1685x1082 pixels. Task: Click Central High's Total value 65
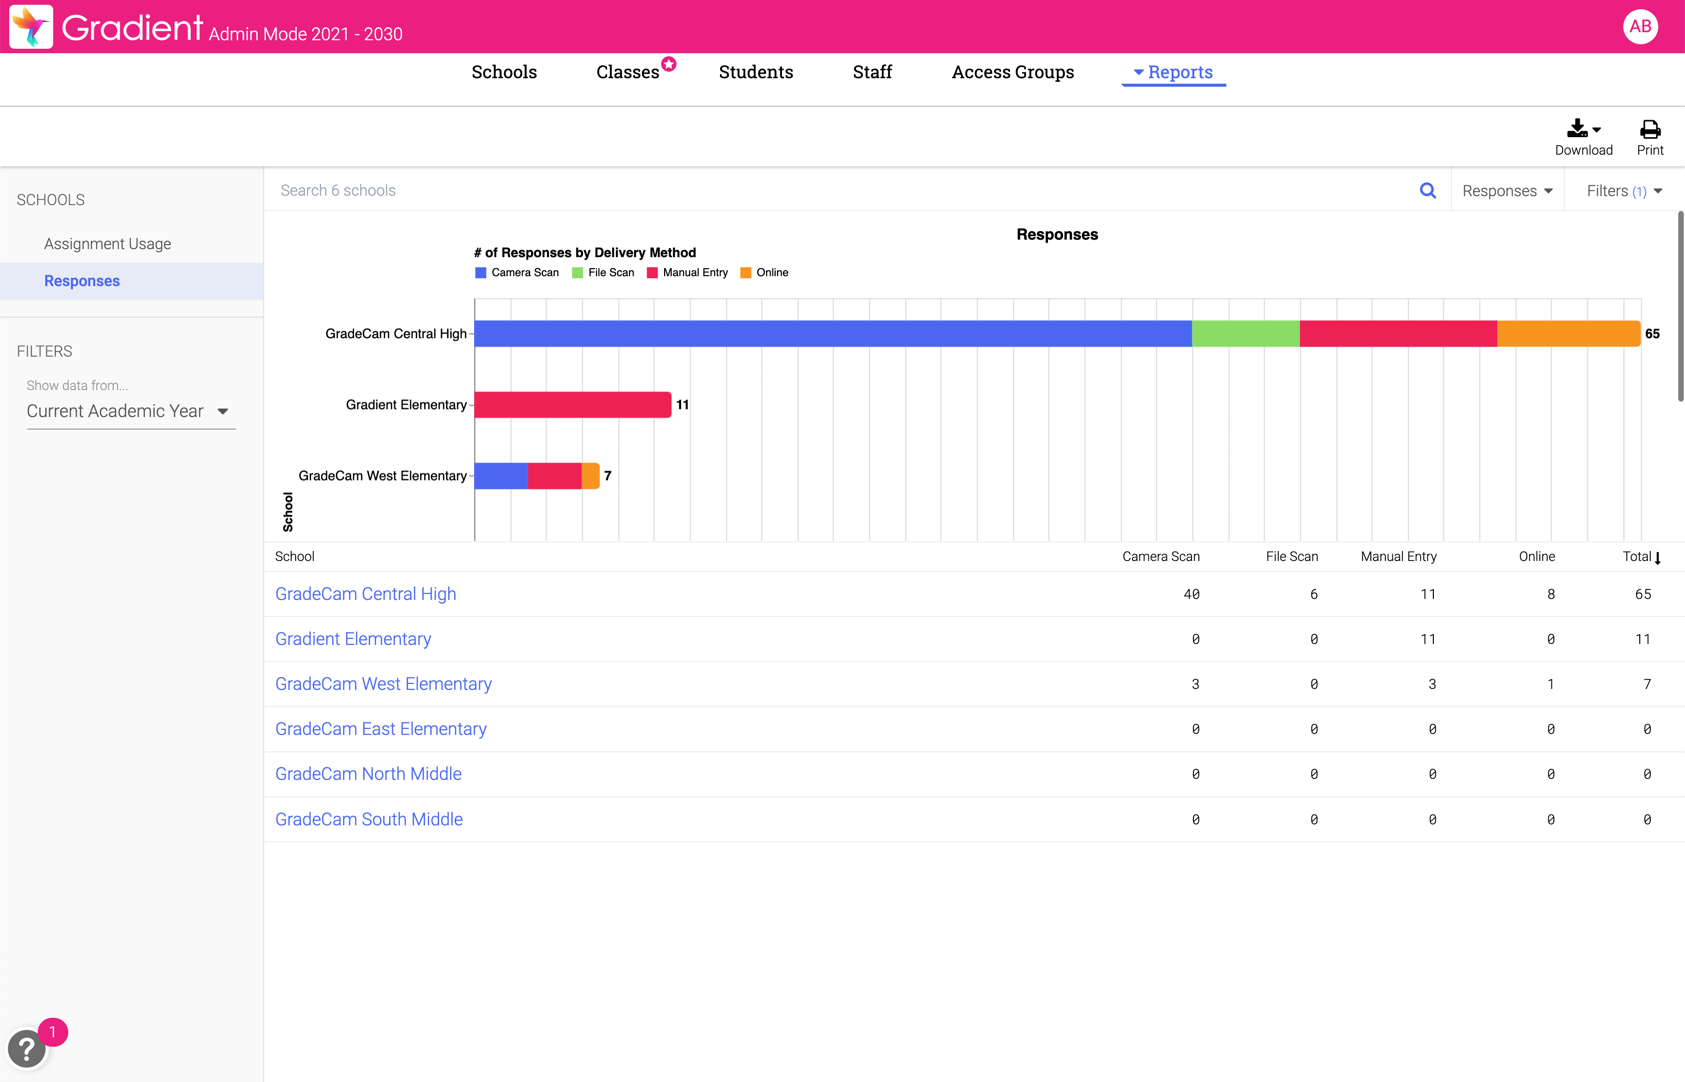pyautogui.click(x=1643, y=594)
